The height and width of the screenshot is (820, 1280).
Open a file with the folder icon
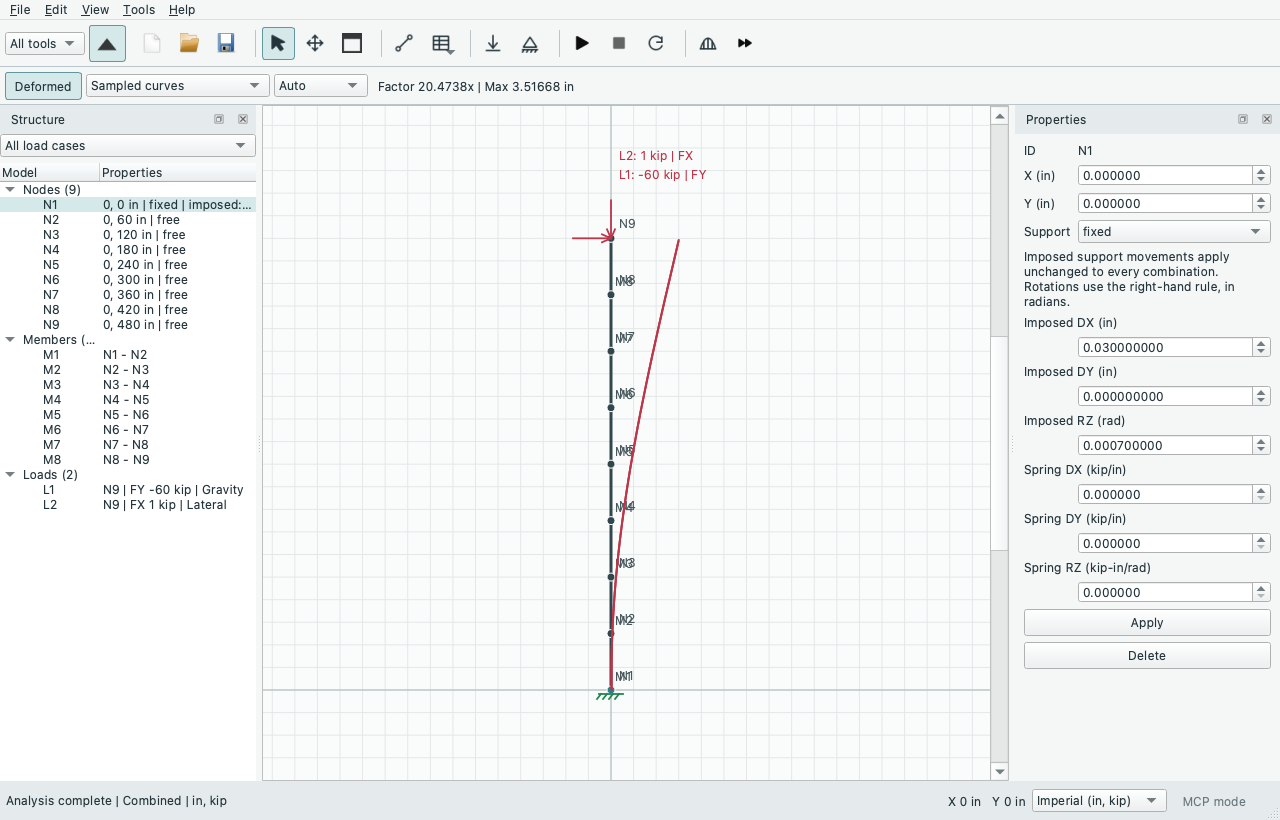(x=189, y=44)
